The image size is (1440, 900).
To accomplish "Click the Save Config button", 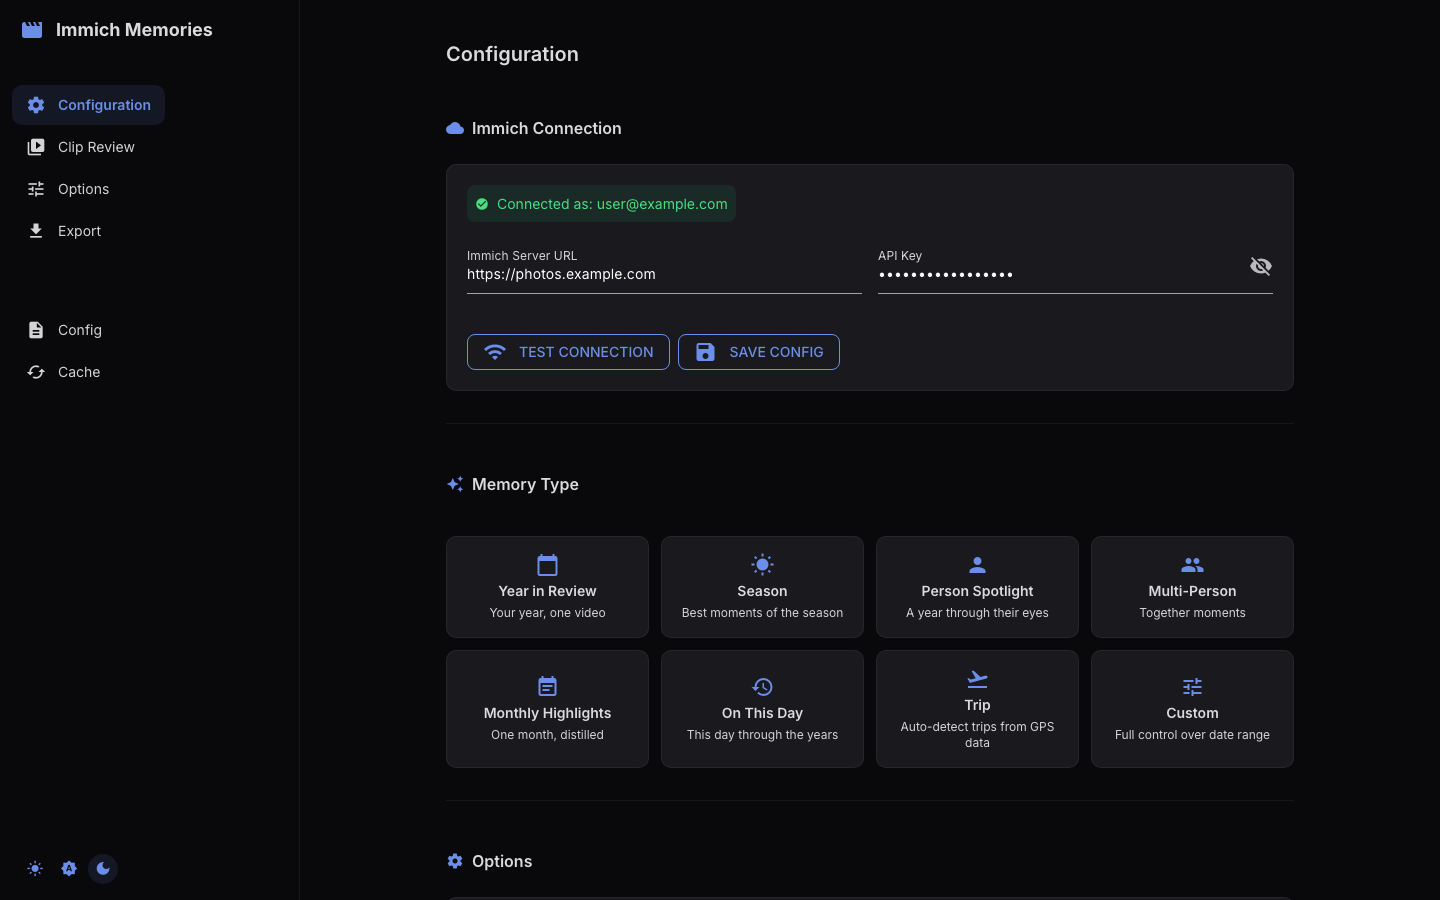I will click(759, 352).
